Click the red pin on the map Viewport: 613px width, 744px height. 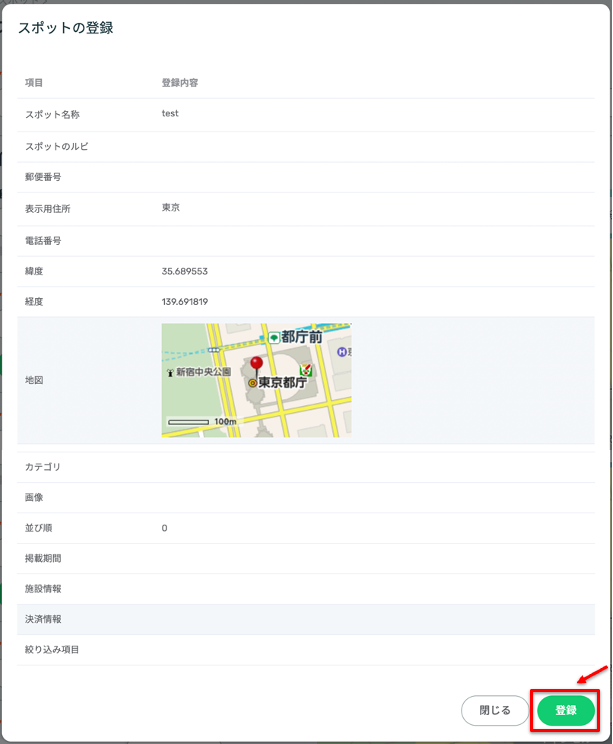tap(256, 368)
